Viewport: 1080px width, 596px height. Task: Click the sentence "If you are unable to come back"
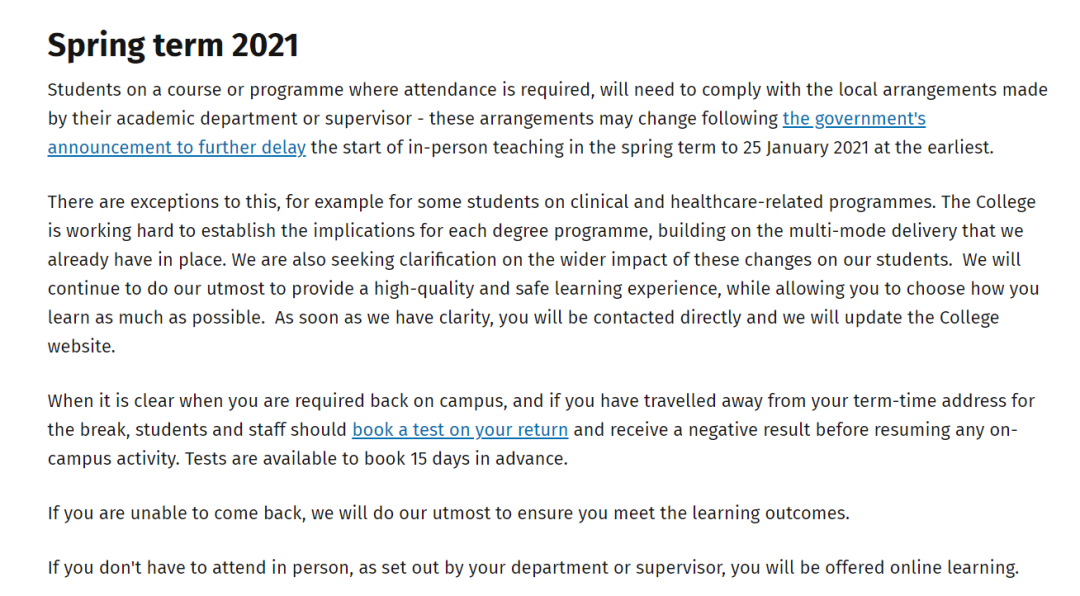(448, 513)
